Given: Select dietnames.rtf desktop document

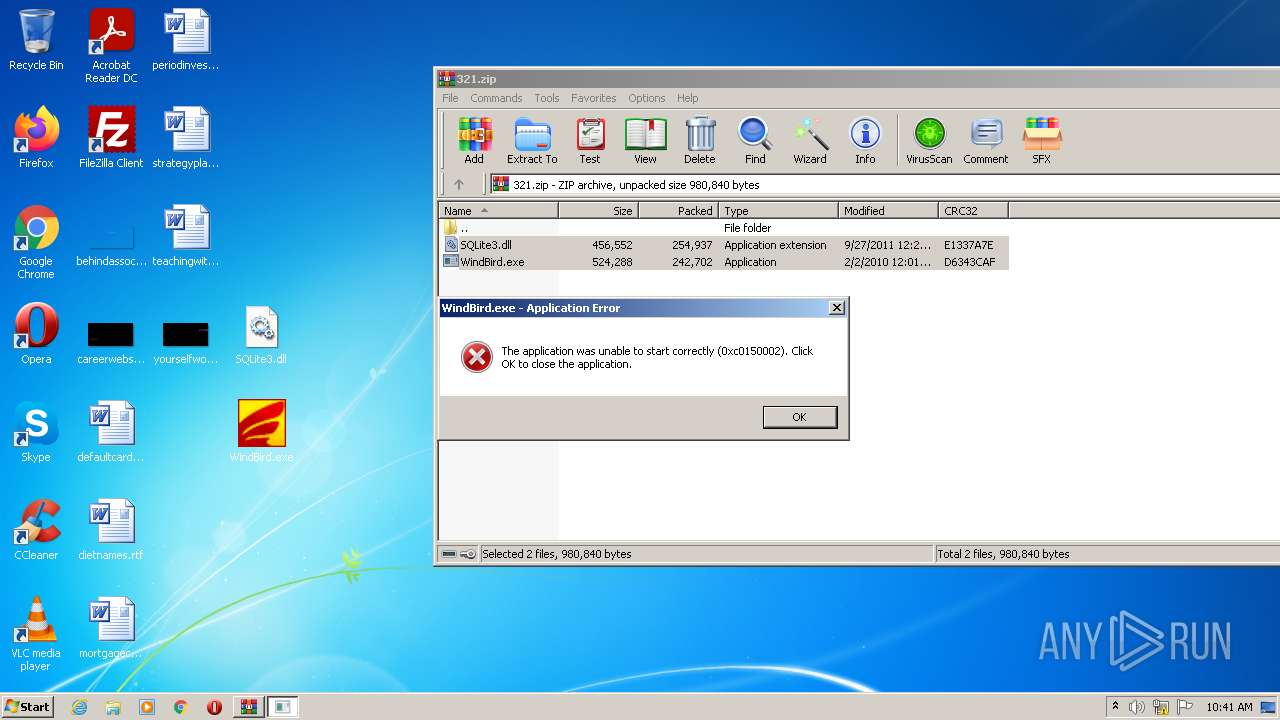Looking at the screenshot, I should (x=111, y=530).
